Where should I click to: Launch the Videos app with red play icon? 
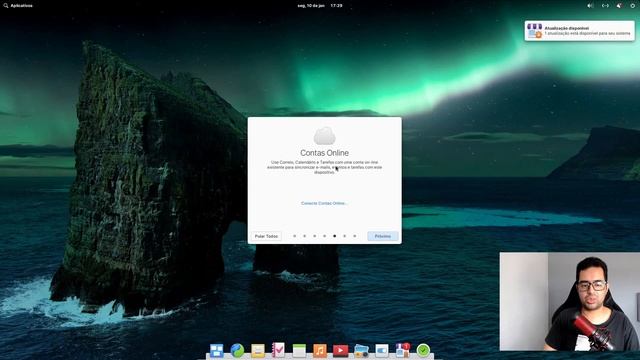tap(340, 351)
